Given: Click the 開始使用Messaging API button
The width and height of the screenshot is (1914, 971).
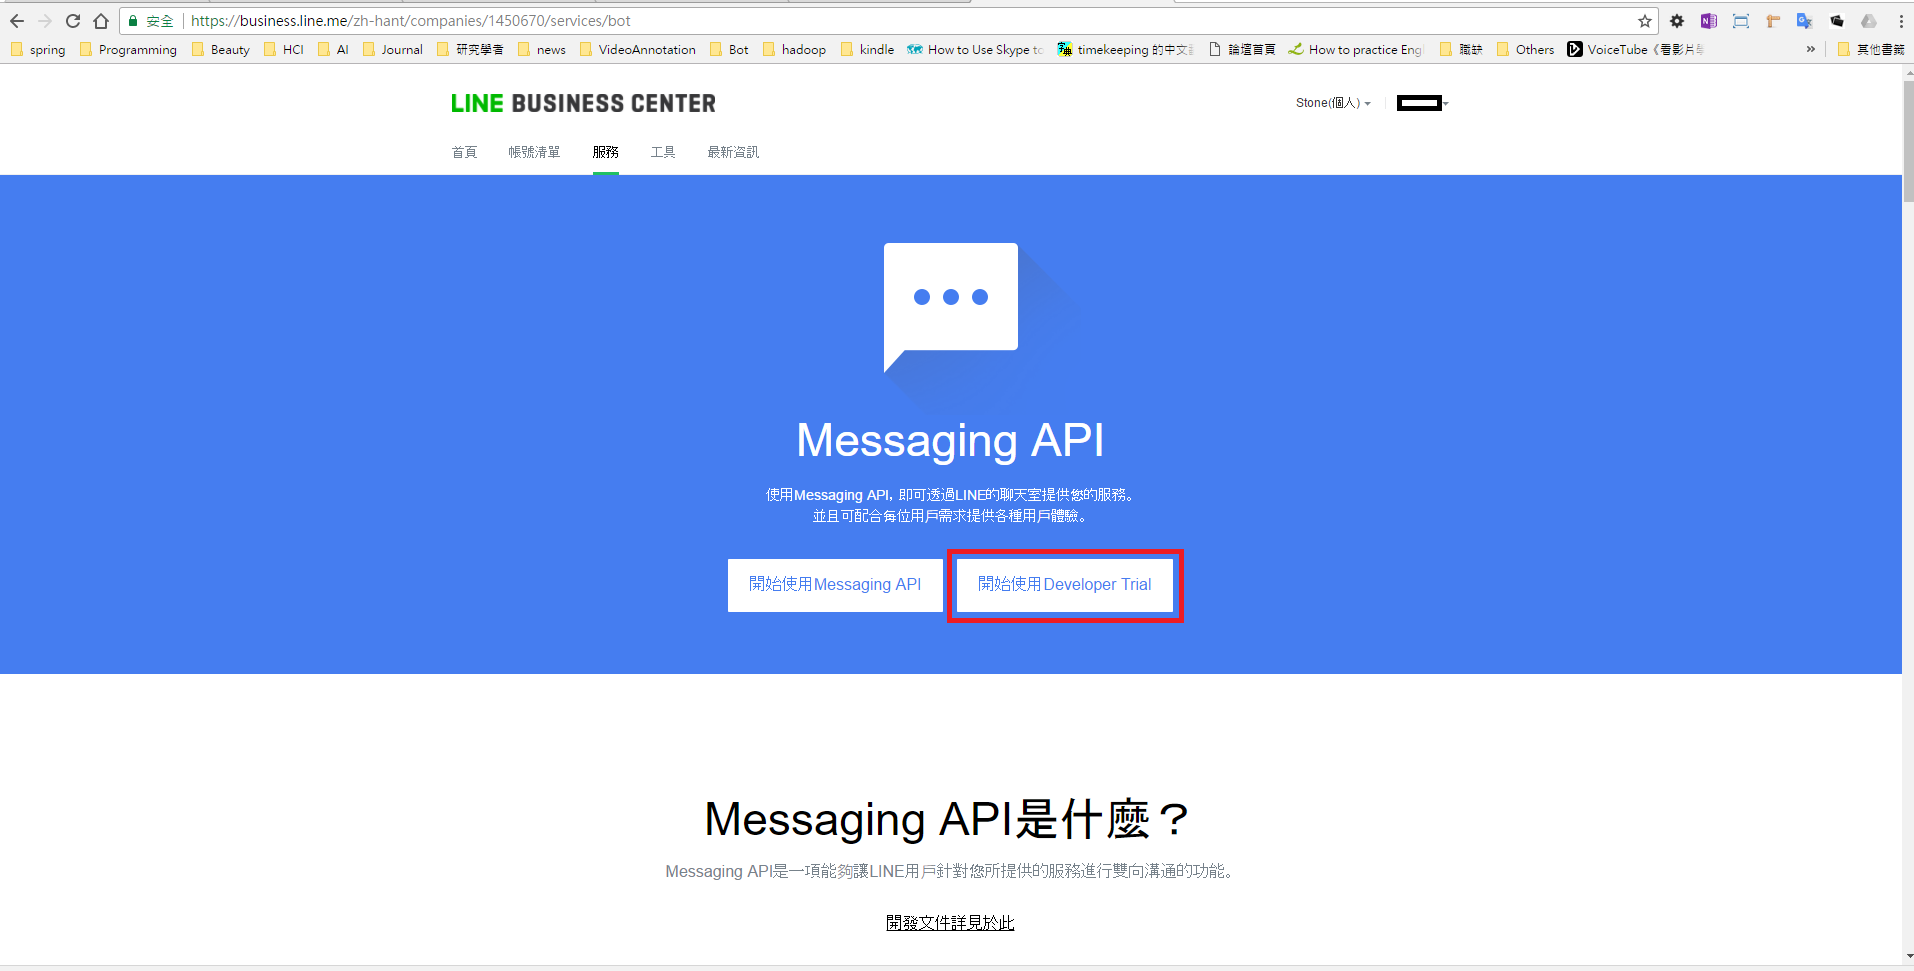Looking at the screenshot, I should [x=835, y=585].
